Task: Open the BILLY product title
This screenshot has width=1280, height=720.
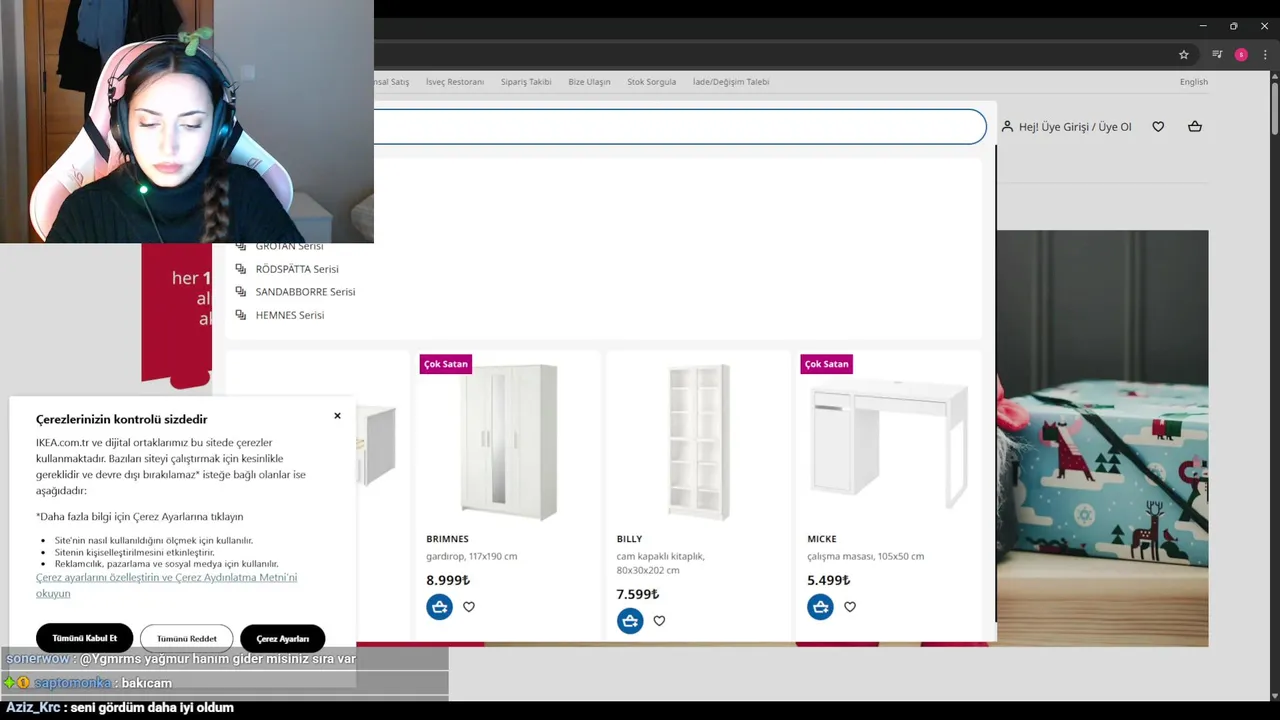Action: (629, 539)
